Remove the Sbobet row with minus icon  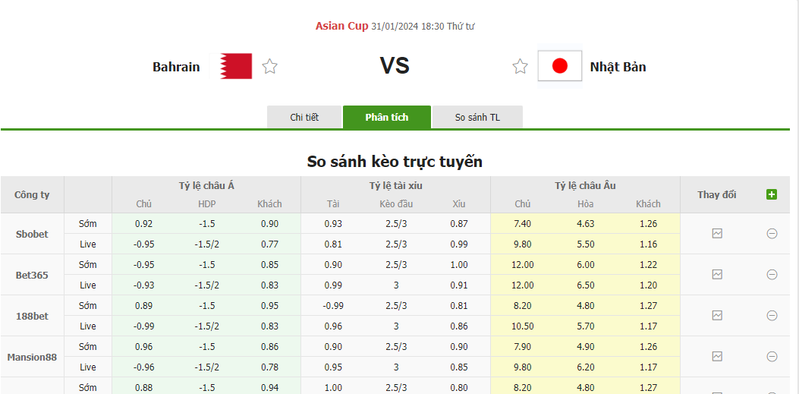click(x=772, y=233)
